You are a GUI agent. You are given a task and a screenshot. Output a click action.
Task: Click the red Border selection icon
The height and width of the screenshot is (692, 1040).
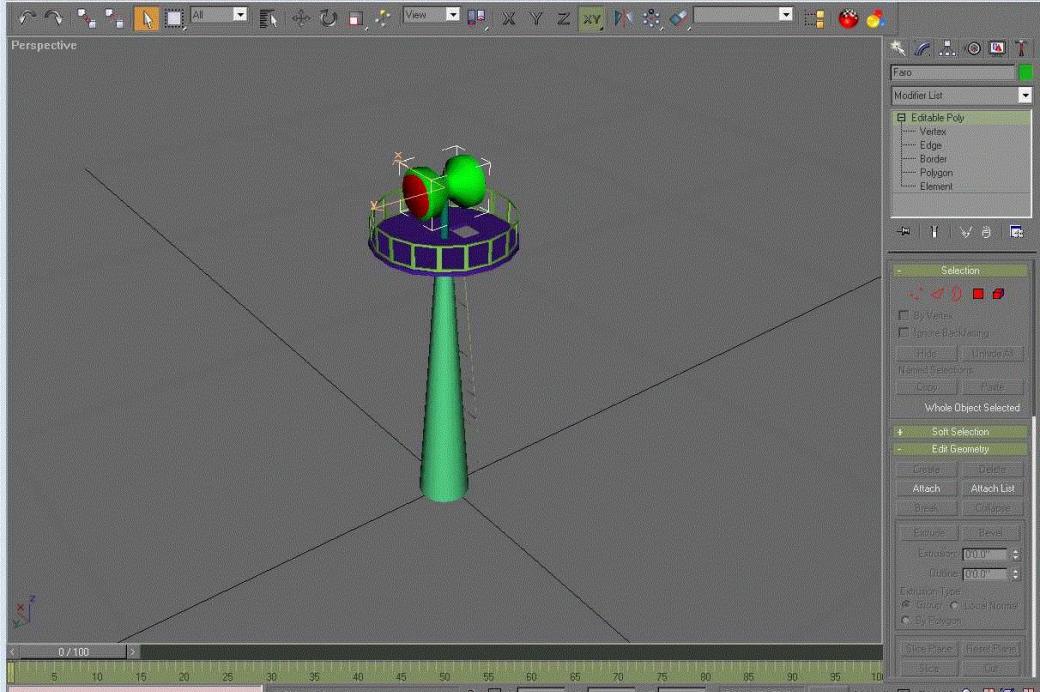(x=956, y=294)
